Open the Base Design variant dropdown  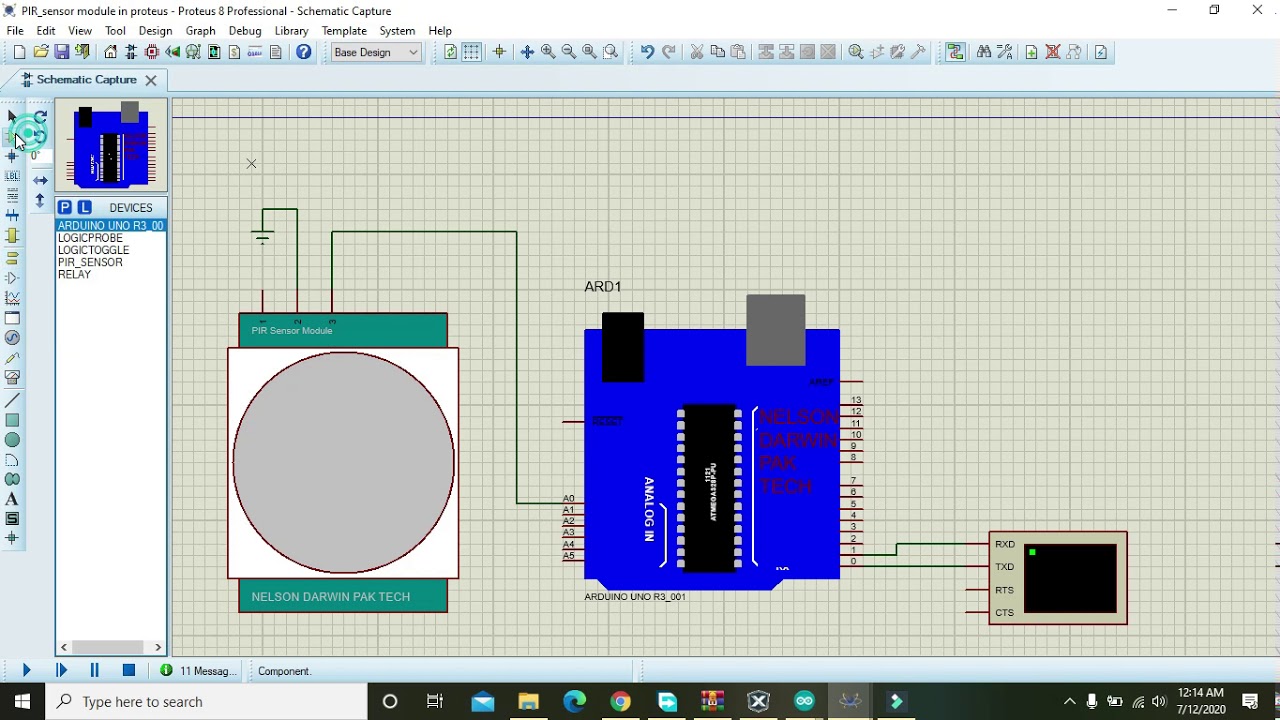(x=376, y=52)
